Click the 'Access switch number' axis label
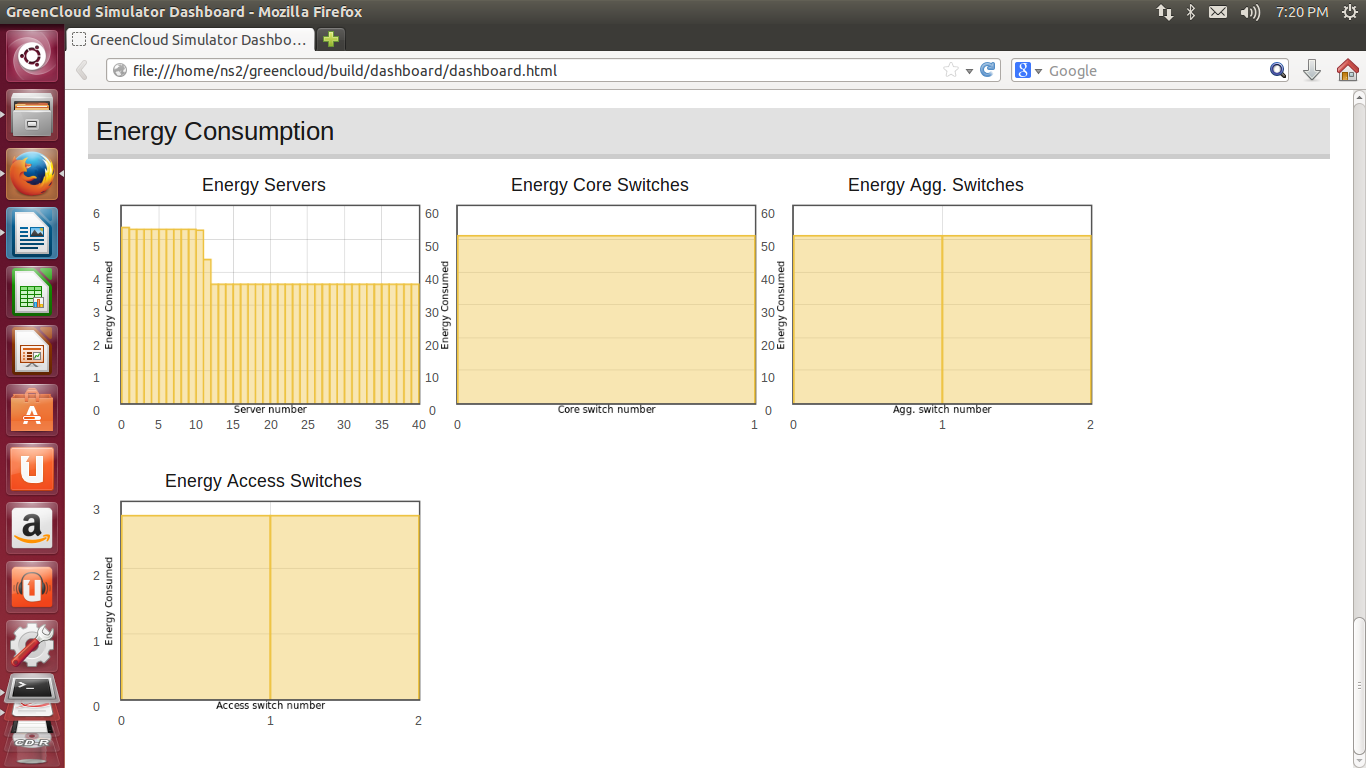Viewport: 1366px width, 768px height. [270, 705]
